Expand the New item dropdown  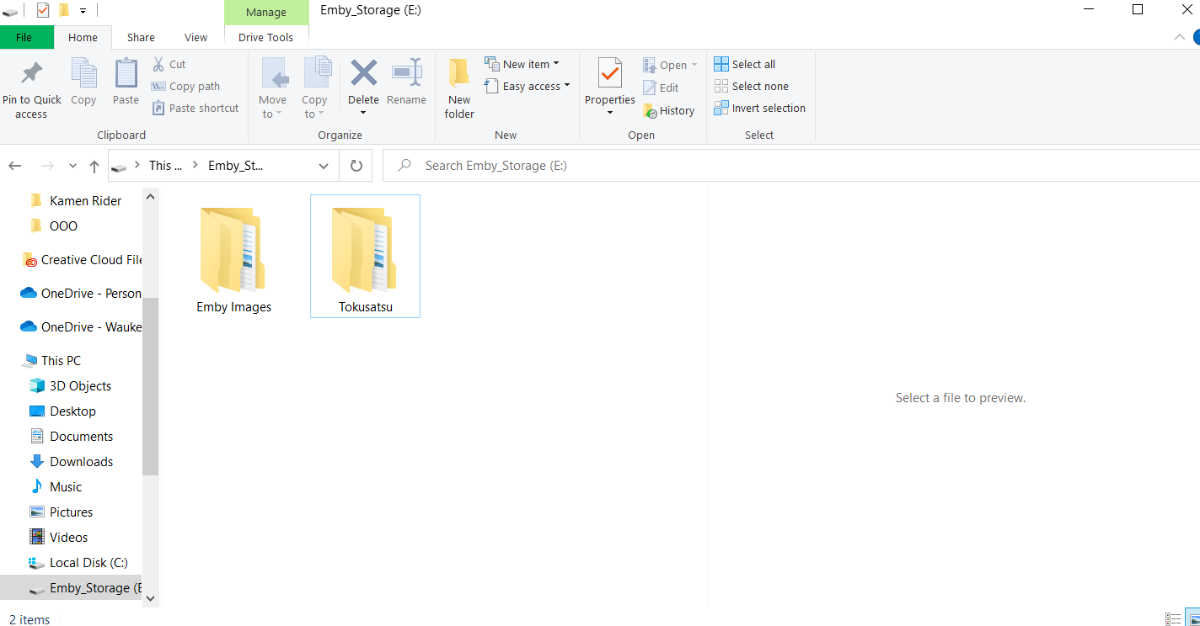[525, 62]
